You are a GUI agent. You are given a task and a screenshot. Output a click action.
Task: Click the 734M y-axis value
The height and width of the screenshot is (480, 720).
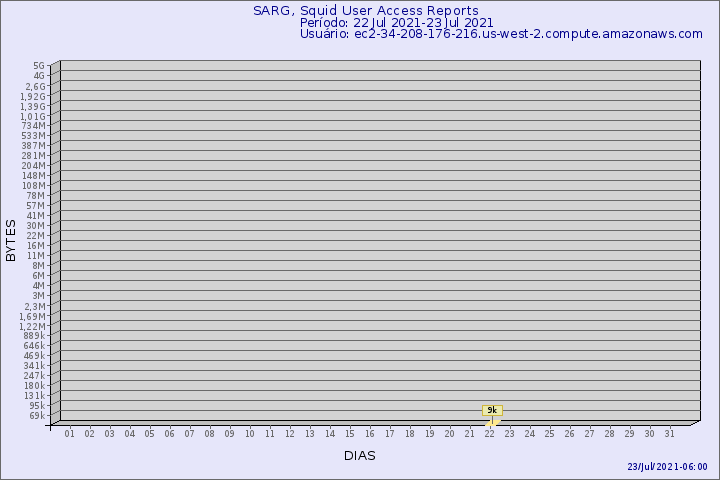tap(34, 126)
